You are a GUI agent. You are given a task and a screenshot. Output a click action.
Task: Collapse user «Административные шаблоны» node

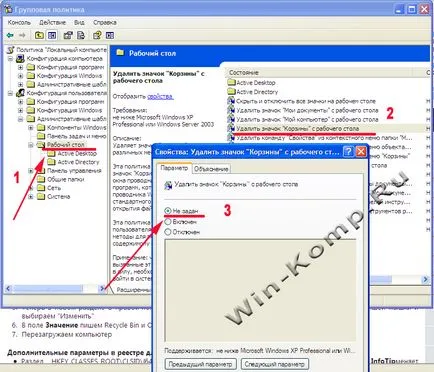pos(21,119)
